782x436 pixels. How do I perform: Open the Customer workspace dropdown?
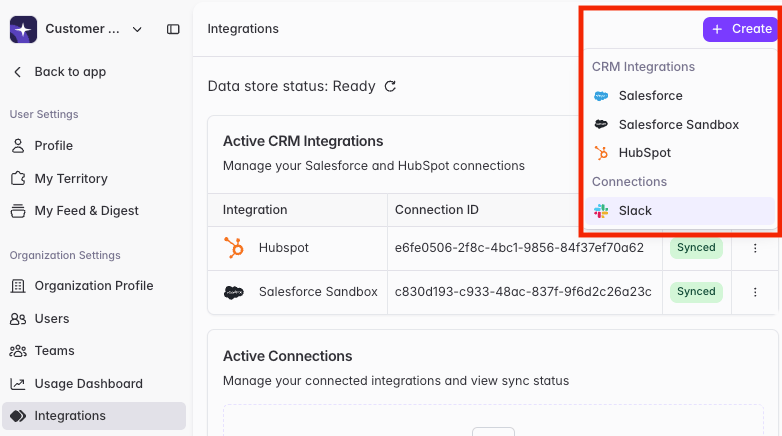coord(93,29)
